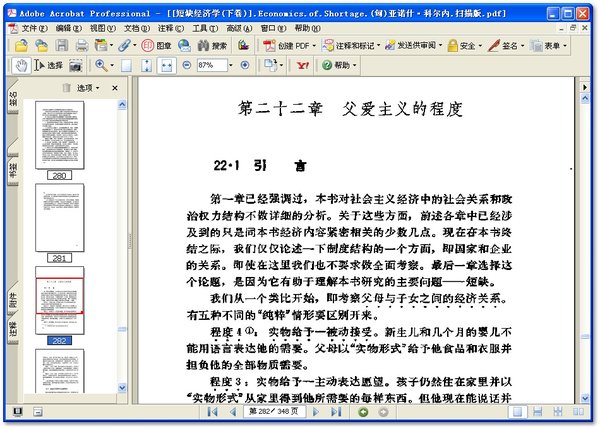Screen dimensions: 600x429
Task: Select the Hand tool
Action: click(x=21, y=65)
